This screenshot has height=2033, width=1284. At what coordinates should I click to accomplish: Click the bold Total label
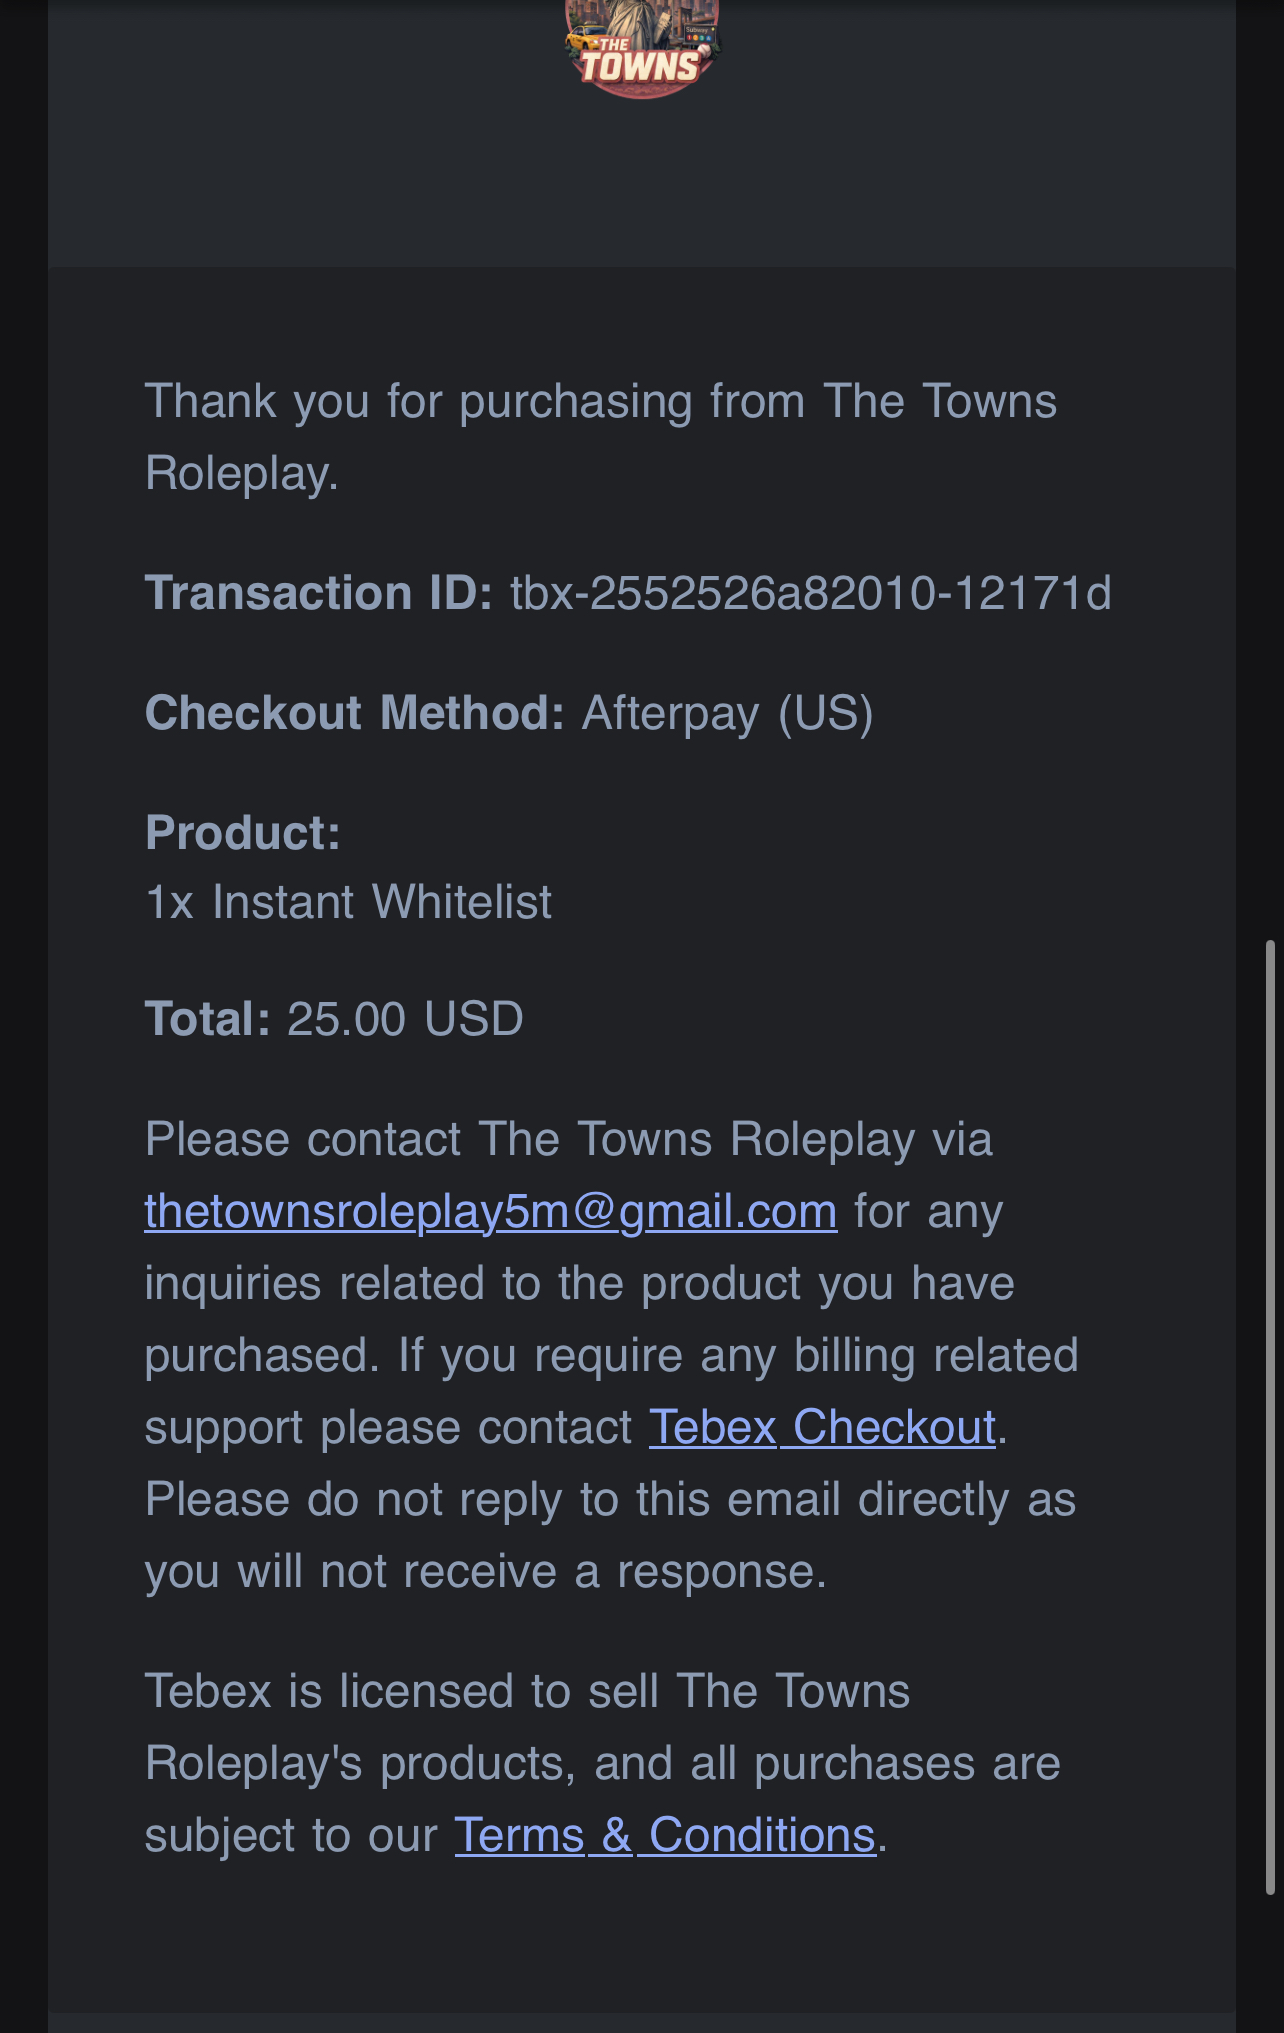click(x=207, y=1019)
